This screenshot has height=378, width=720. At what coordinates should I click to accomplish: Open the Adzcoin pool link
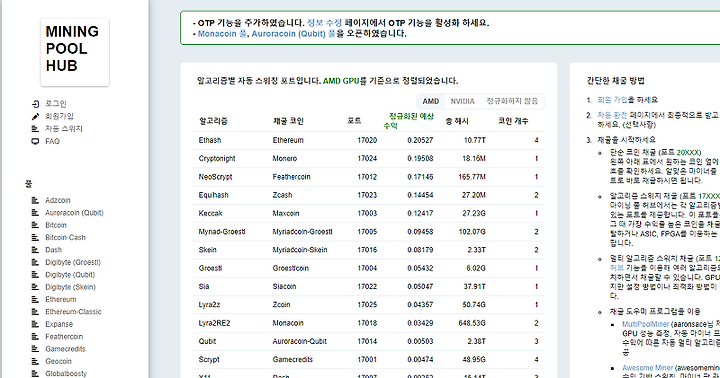click(x=58, y=200)
